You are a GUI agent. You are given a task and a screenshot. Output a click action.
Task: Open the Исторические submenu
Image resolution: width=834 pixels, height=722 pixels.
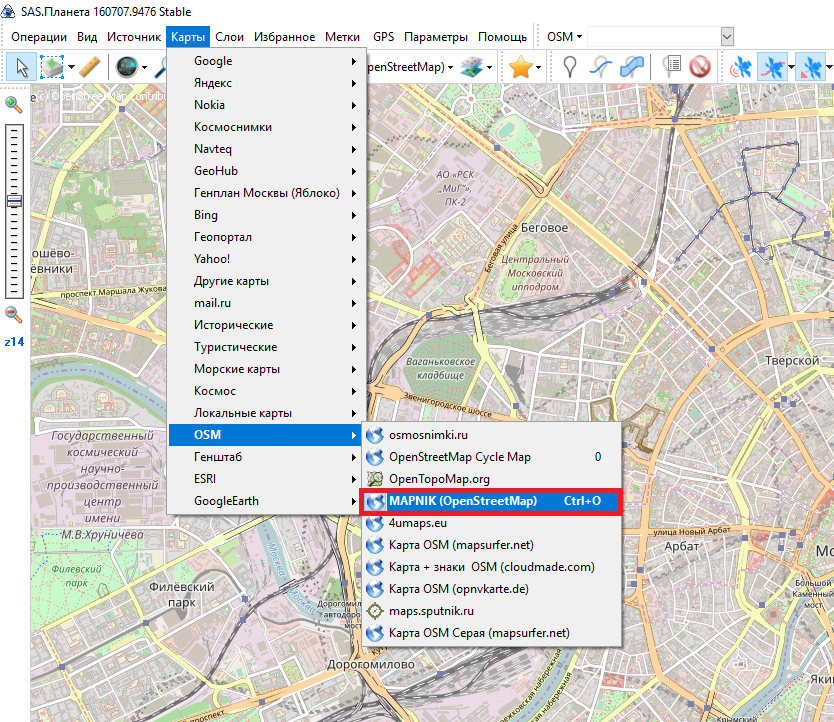click(267, 325)
